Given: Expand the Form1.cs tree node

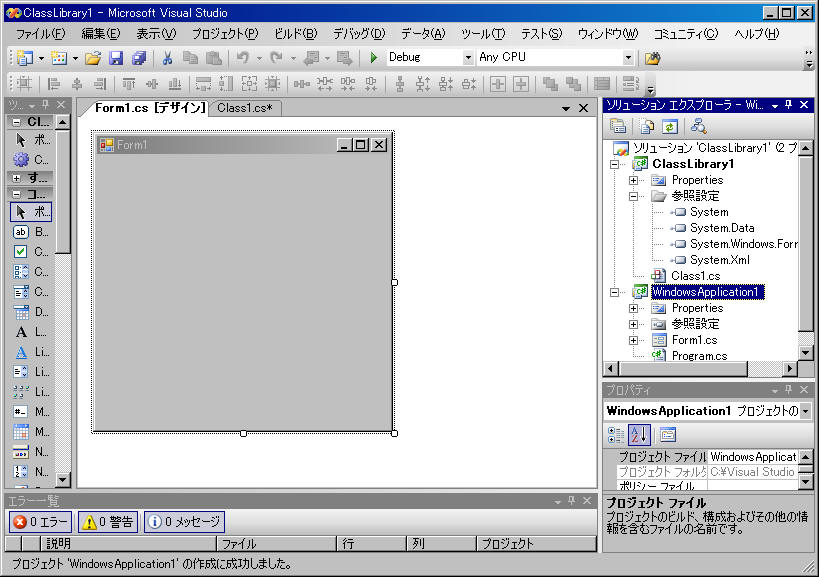Looking at the screenshot, I should [x=633, y=340].
